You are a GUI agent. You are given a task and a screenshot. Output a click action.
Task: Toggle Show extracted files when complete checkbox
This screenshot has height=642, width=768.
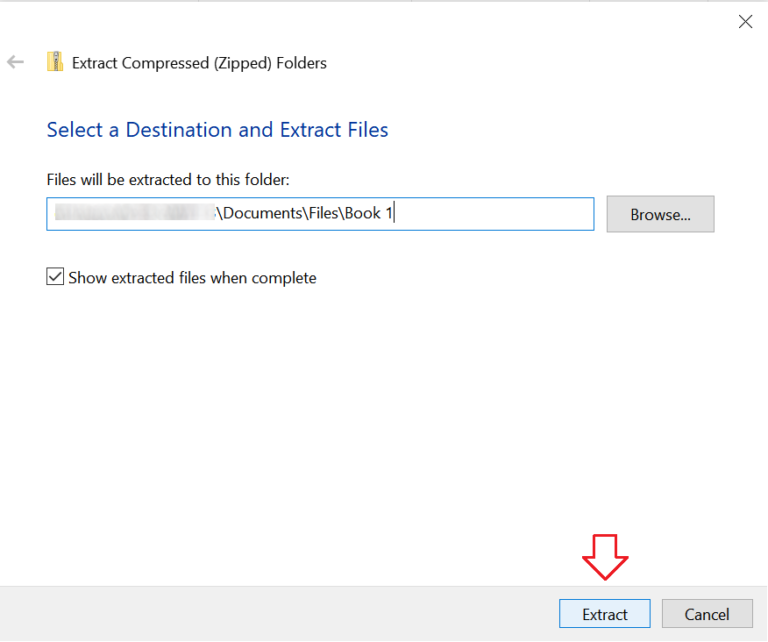[56, 277]
